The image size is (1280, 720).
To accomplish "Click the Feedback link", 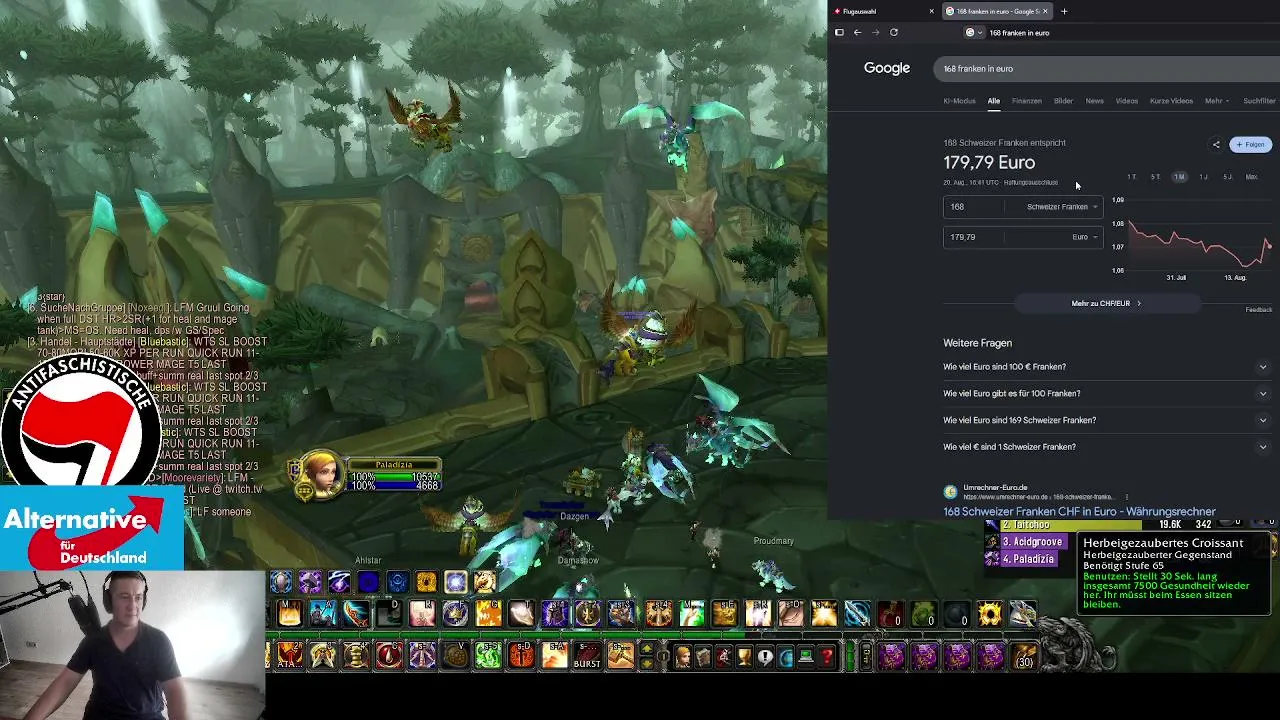I will [1259, 310].
